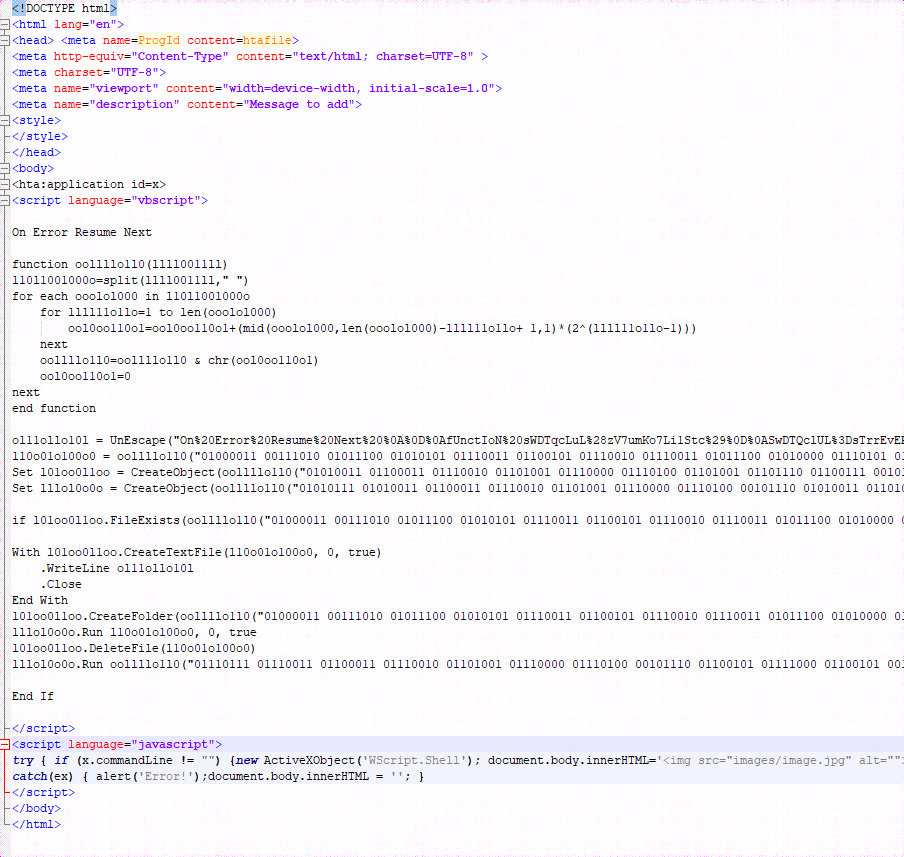Collapse the hta:application fold marker

5,185
